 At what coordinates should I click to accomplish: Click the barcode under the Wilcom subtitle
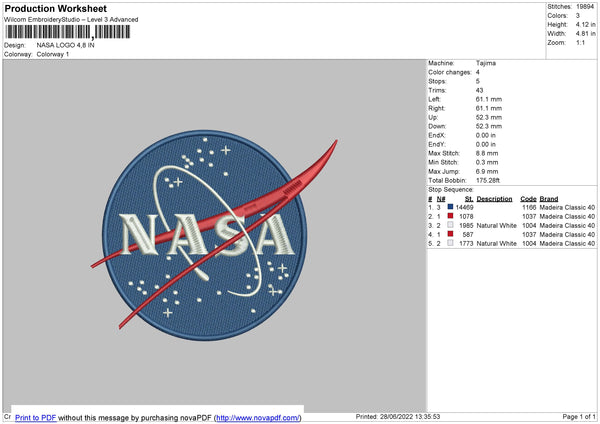pyautogui.click(x=68, y=32)
